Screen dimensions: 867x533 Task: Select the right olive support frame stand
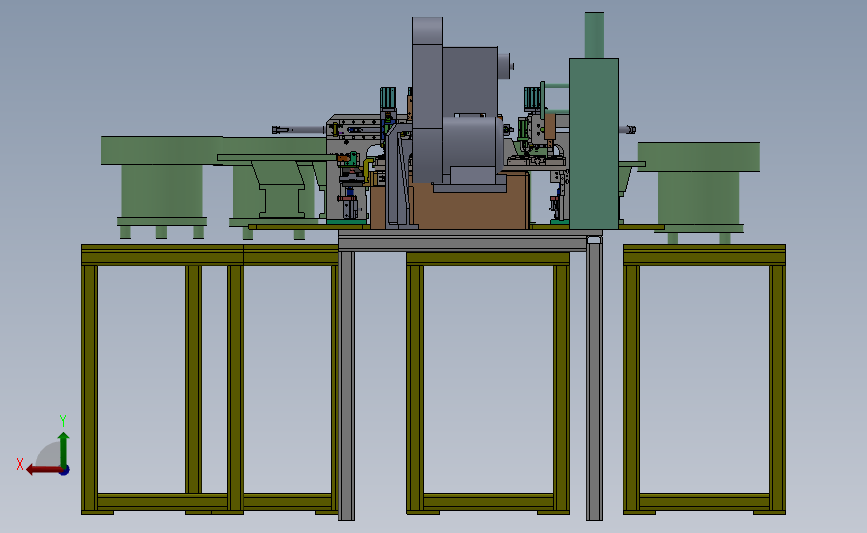(704, 379)
